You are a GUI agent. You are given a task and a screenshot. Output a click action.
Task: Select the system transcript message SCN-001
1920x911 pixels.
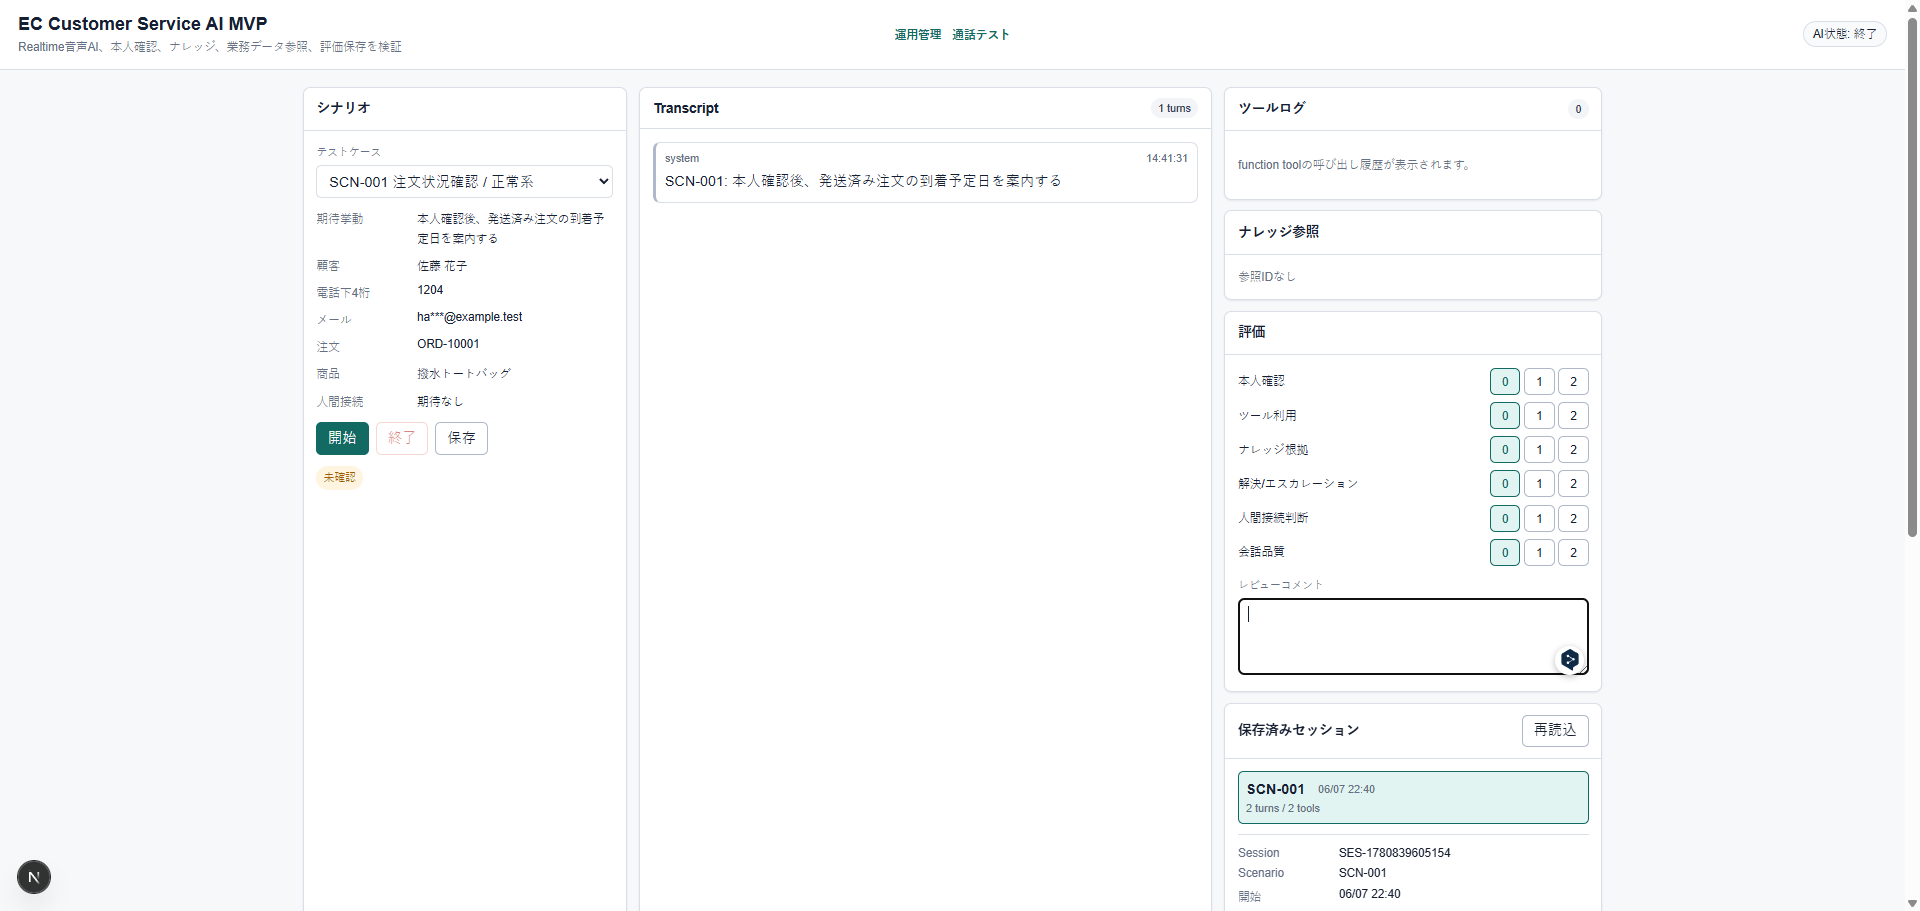925,172
